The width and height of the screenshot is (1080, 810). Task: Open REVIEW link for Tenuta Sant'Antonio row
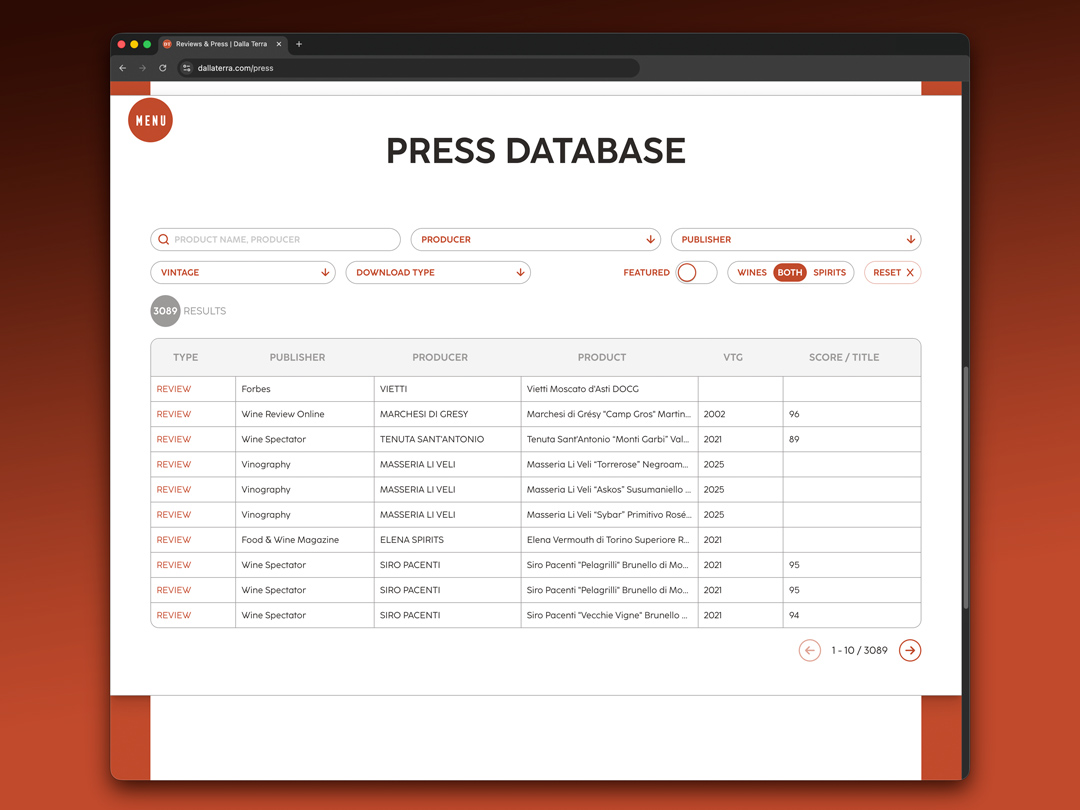174,439
